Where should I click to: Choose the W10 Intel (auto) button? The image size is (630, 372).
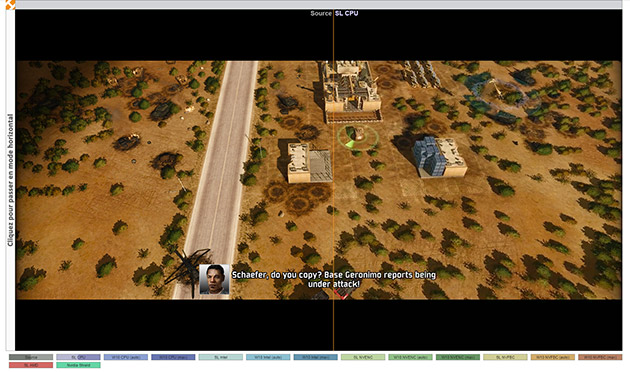click(x=268, y=357)
